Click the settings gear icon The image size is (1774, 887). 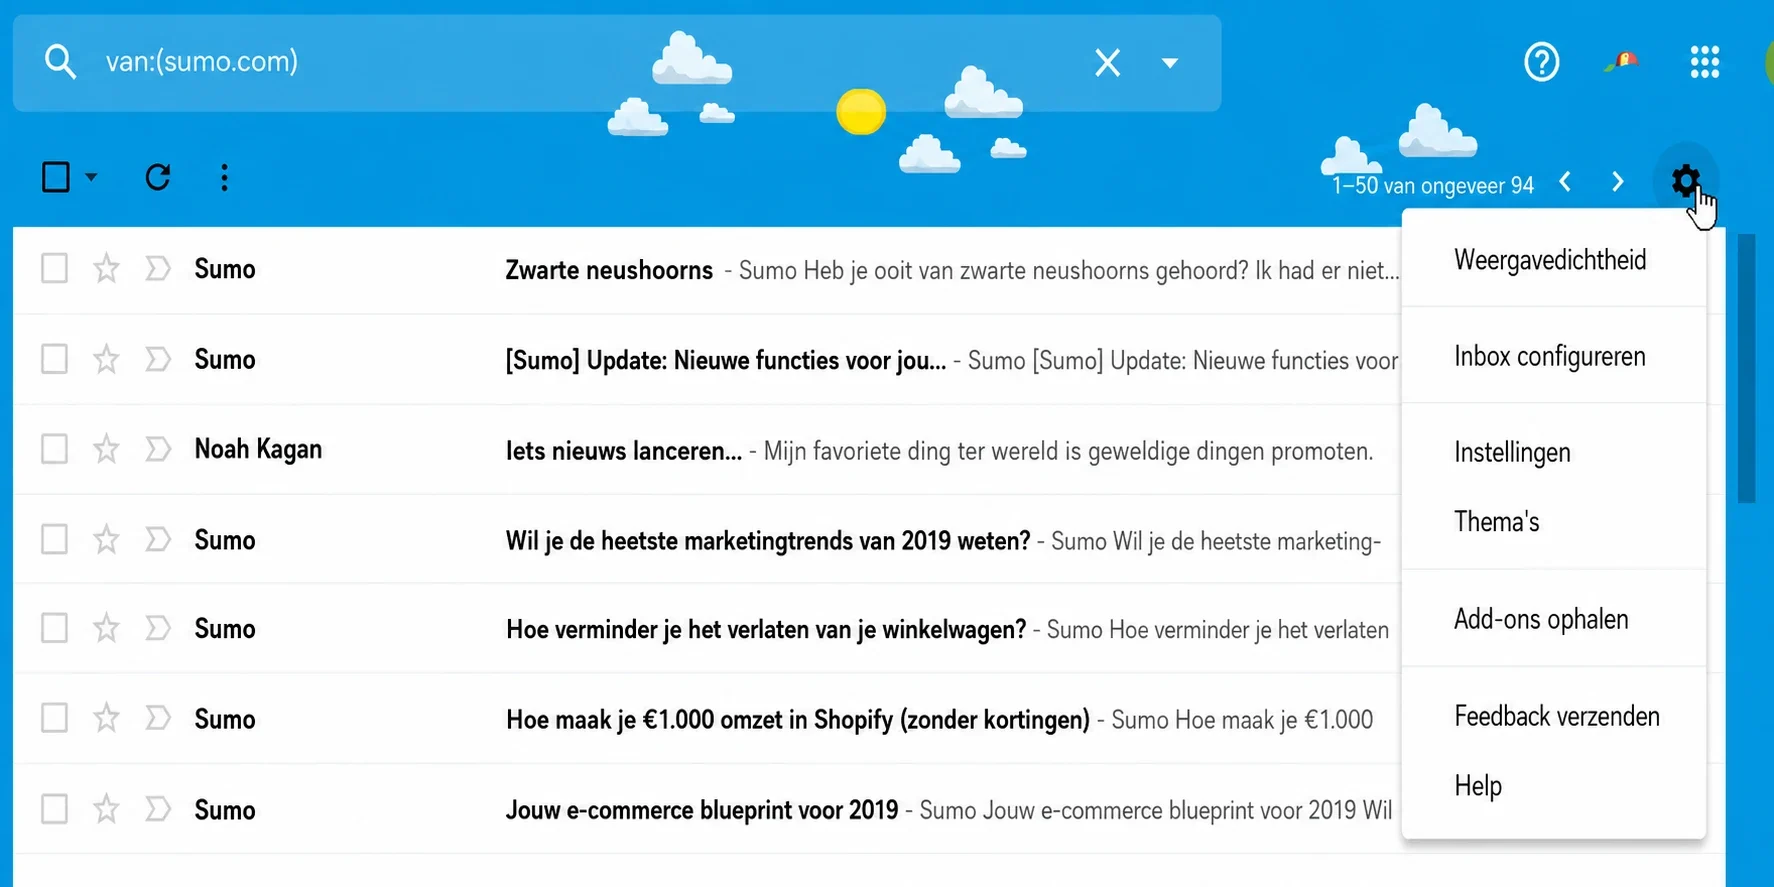point(1685,180)
